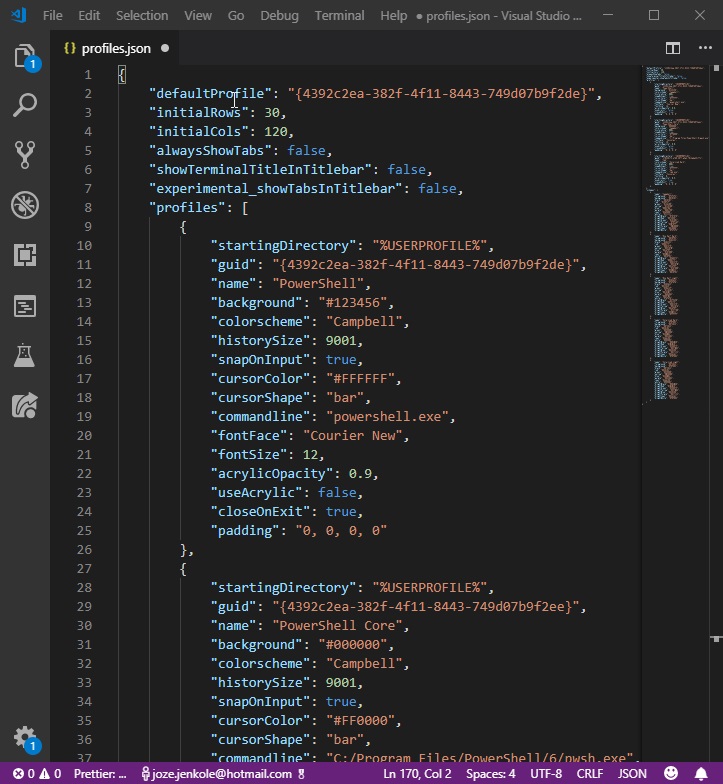
Task: Click "experimental_showTabsInTitlebar" key
Action: click(x=279, y=188)
